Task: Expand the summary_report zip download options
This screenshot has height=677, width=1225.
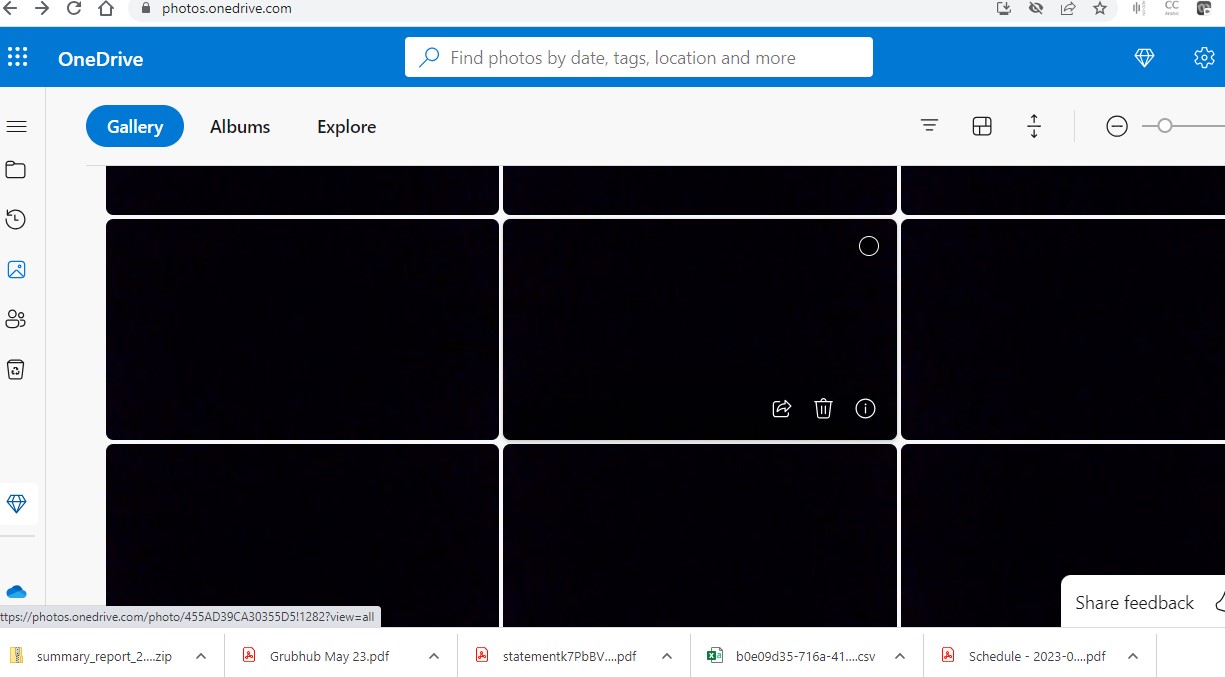Action: (200, 655)
